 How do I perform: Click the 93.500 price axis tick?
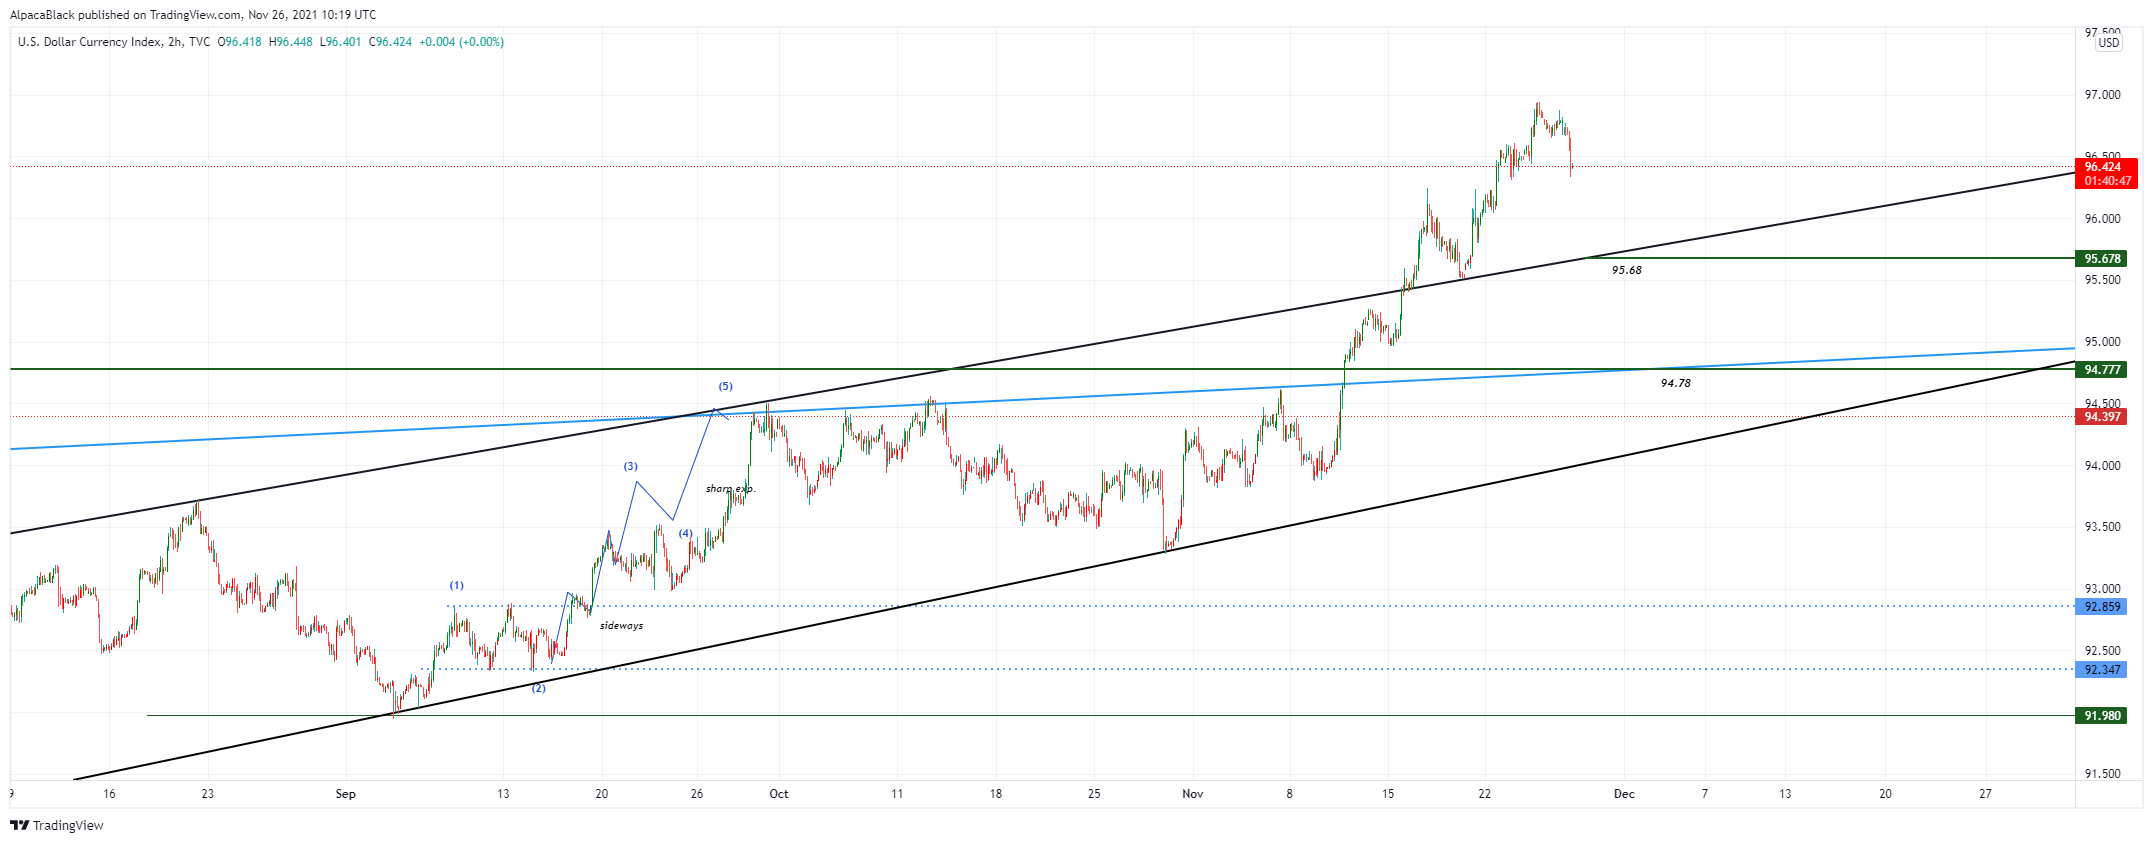pyautogui.click(x=2102, y=527)
